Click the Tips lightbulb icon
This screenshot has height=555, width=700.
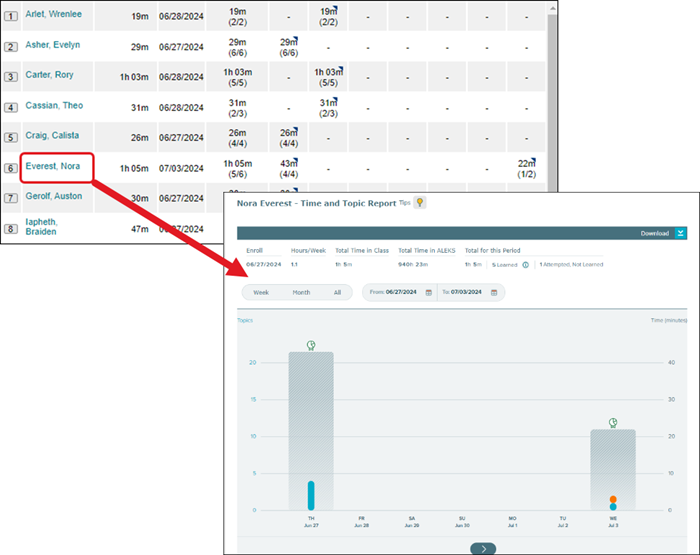click(x=421, y=203)
